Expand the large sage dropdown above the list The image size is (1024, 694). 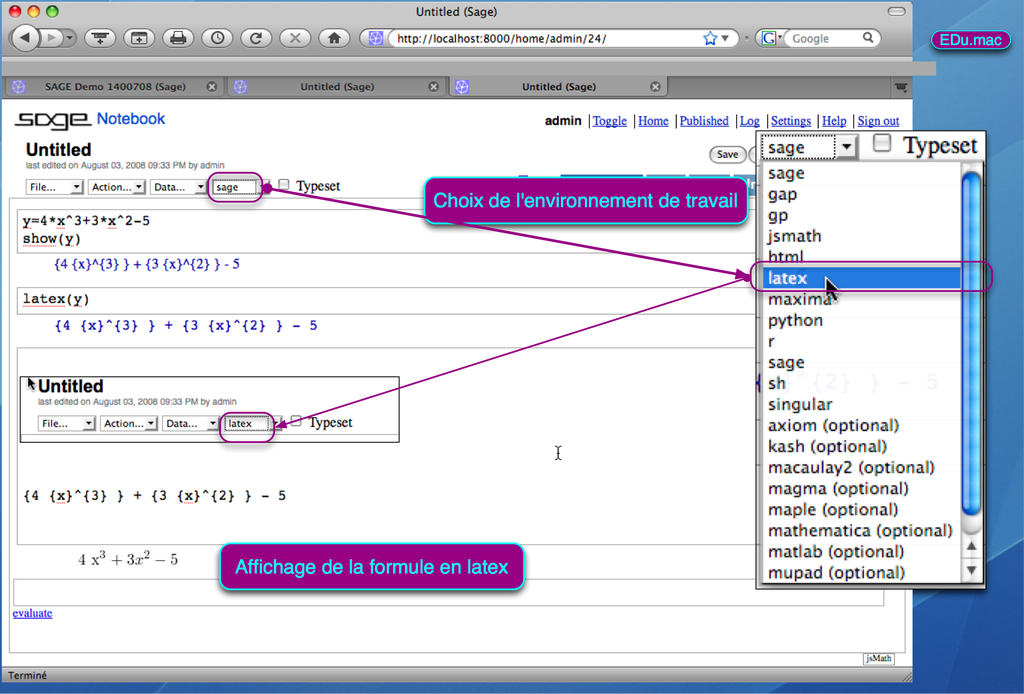(x=809, y=148)
